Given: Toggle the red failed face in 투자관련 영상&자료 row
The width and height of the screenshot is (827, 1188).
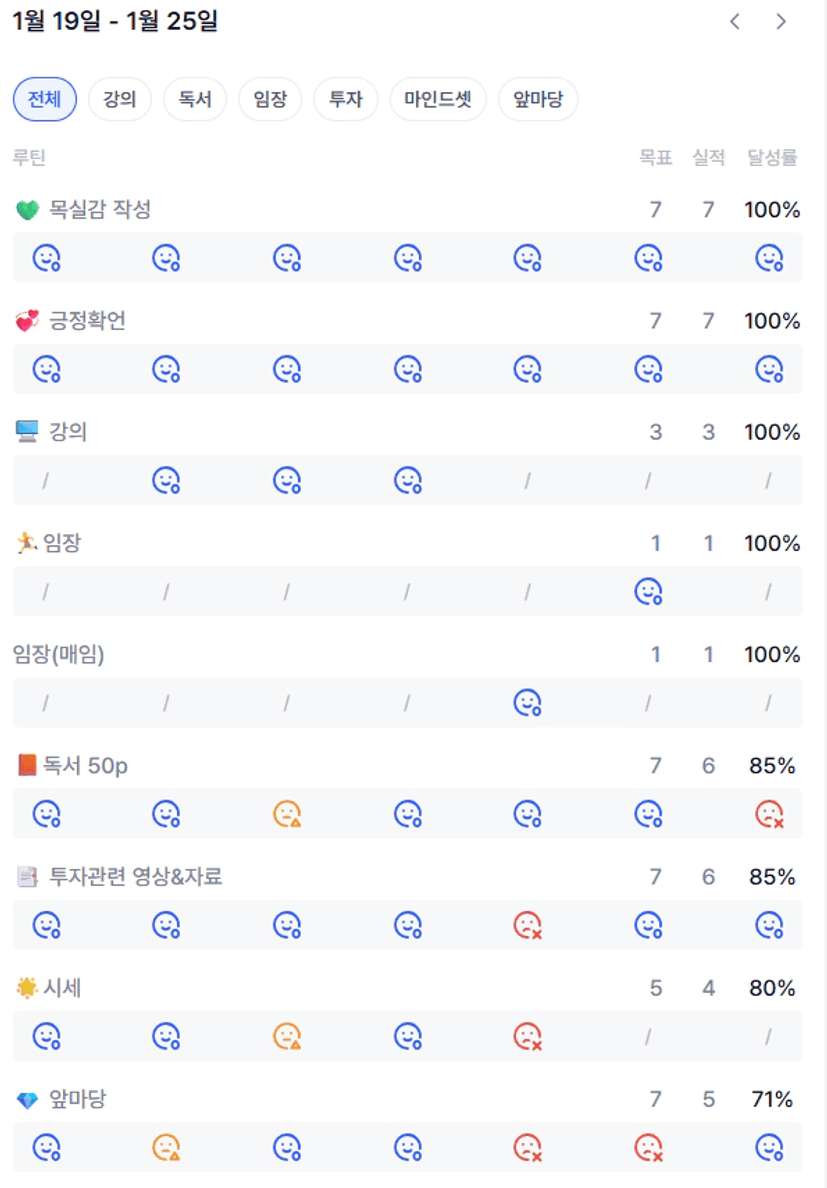Looking at the screenshot, I should pyautogui.click(x=527, y=926).
